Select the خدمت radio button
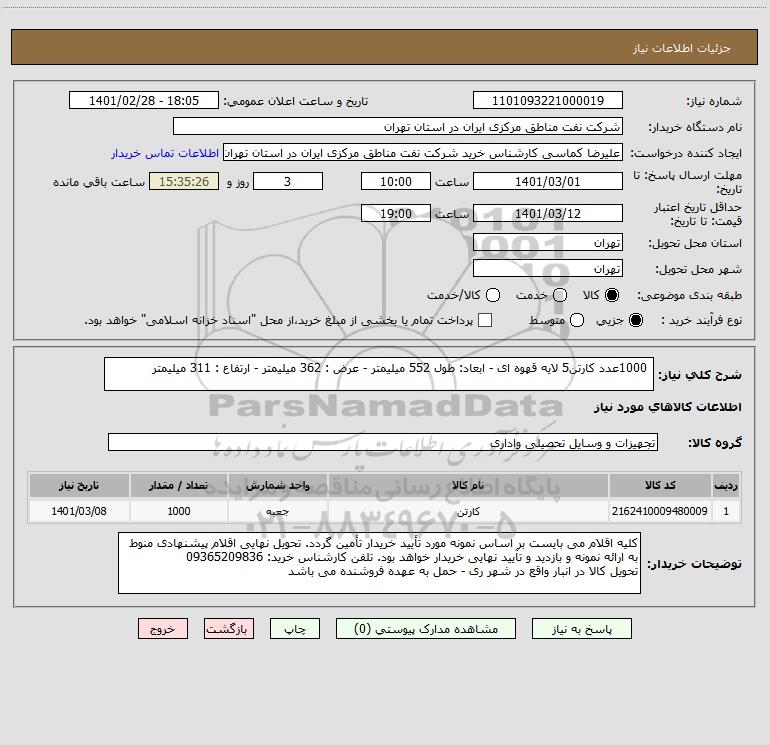Viewport: 770px width, 745px height. 560,295
